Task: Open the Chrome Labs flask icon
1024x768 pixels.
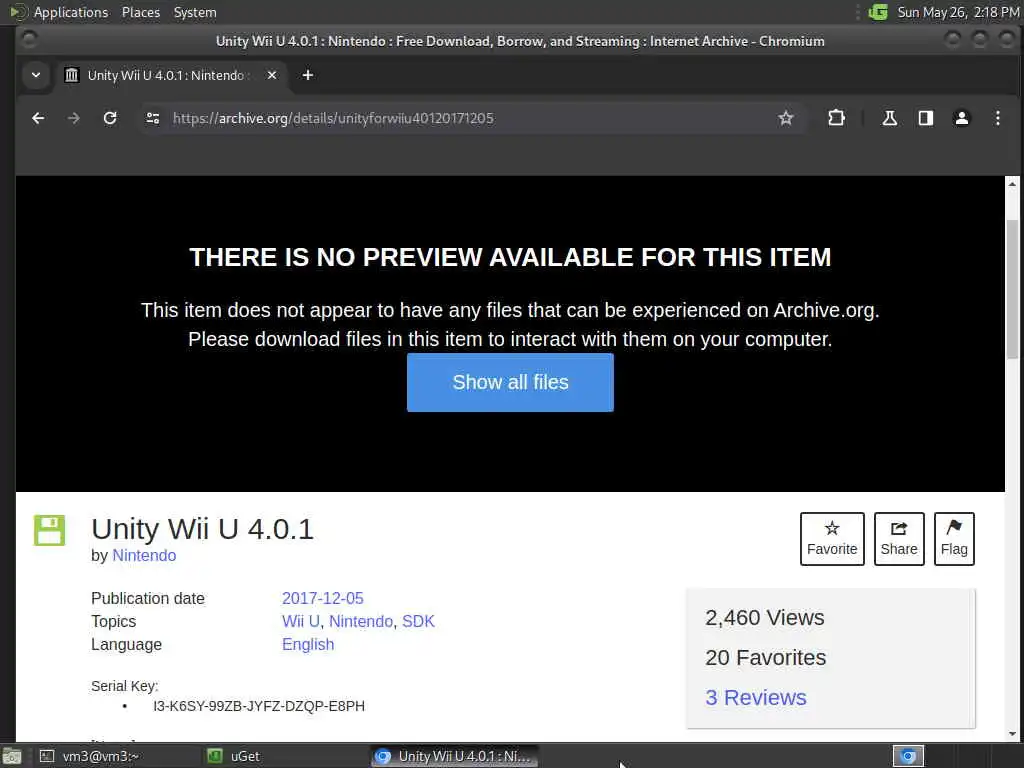Action: (x=889, y=118)
